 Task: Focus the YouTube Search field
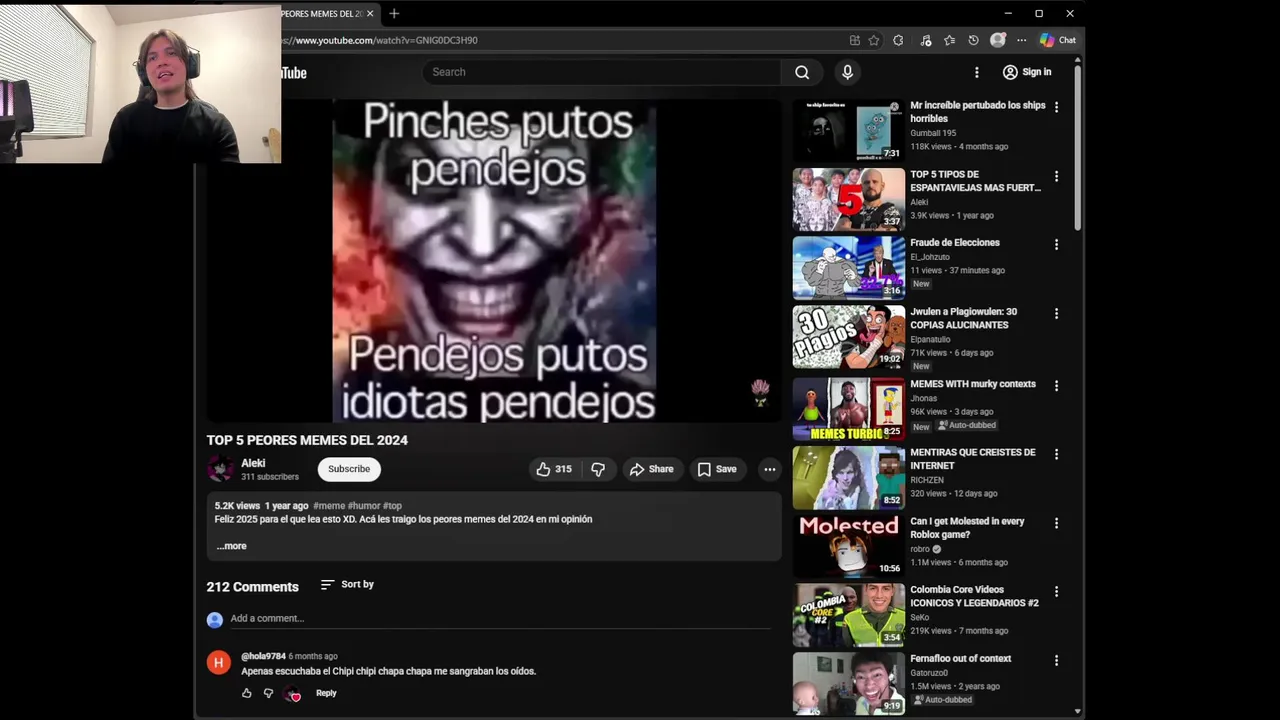click(x=602, y=72)
